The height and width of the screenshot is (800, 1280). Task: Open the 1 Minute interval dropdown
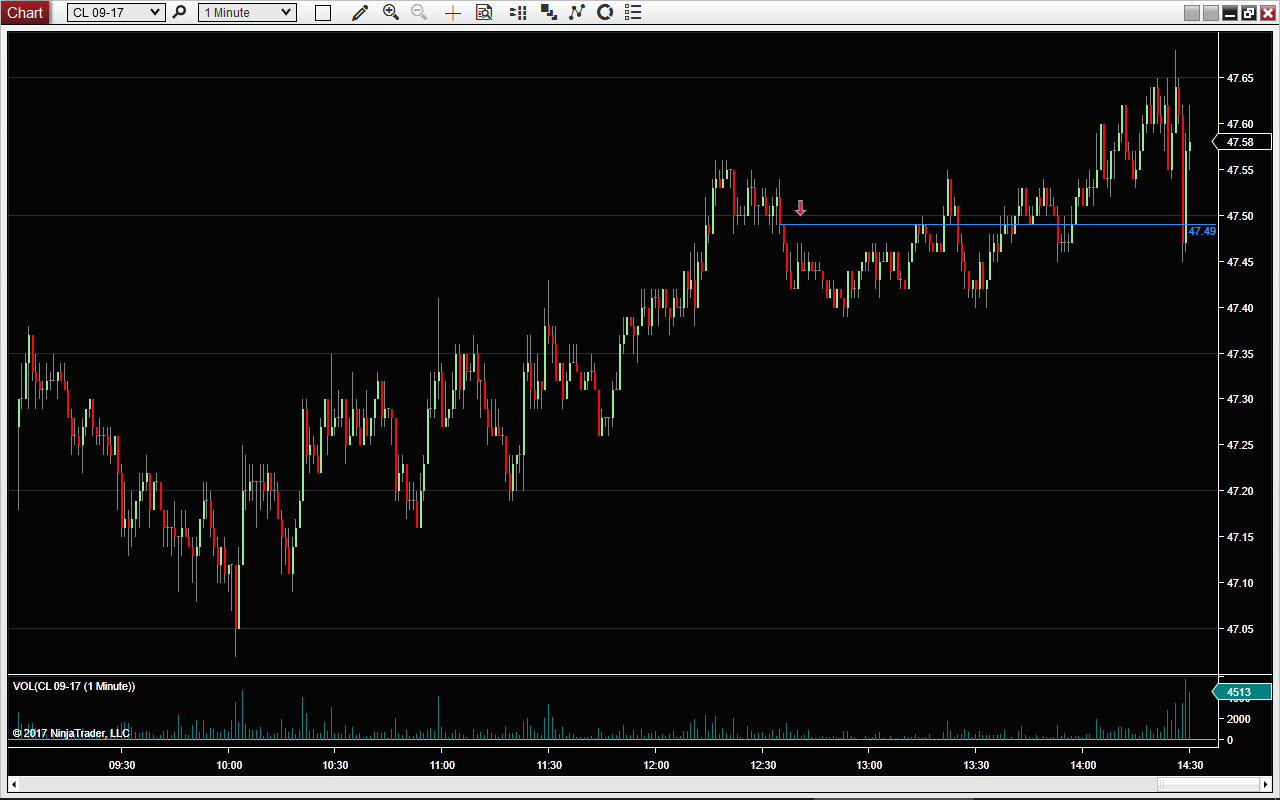[x=247, y=12]
